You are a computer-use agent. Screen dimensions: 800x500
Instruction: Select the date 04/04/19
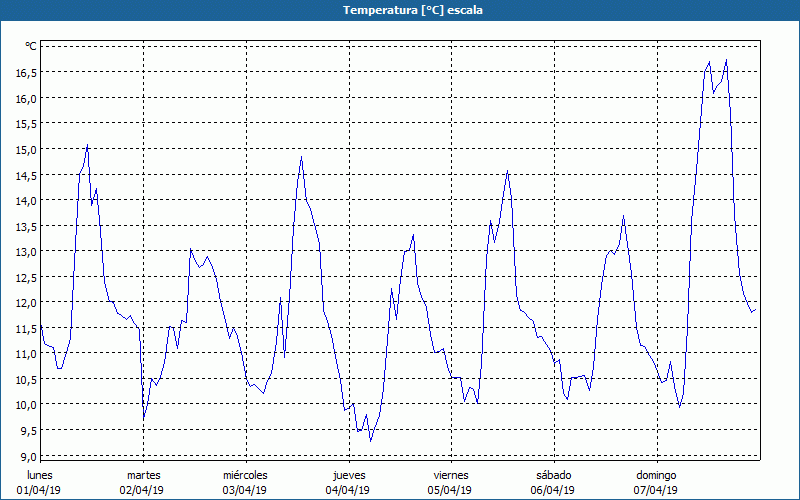pyautogui.click(x=347, y=490)
